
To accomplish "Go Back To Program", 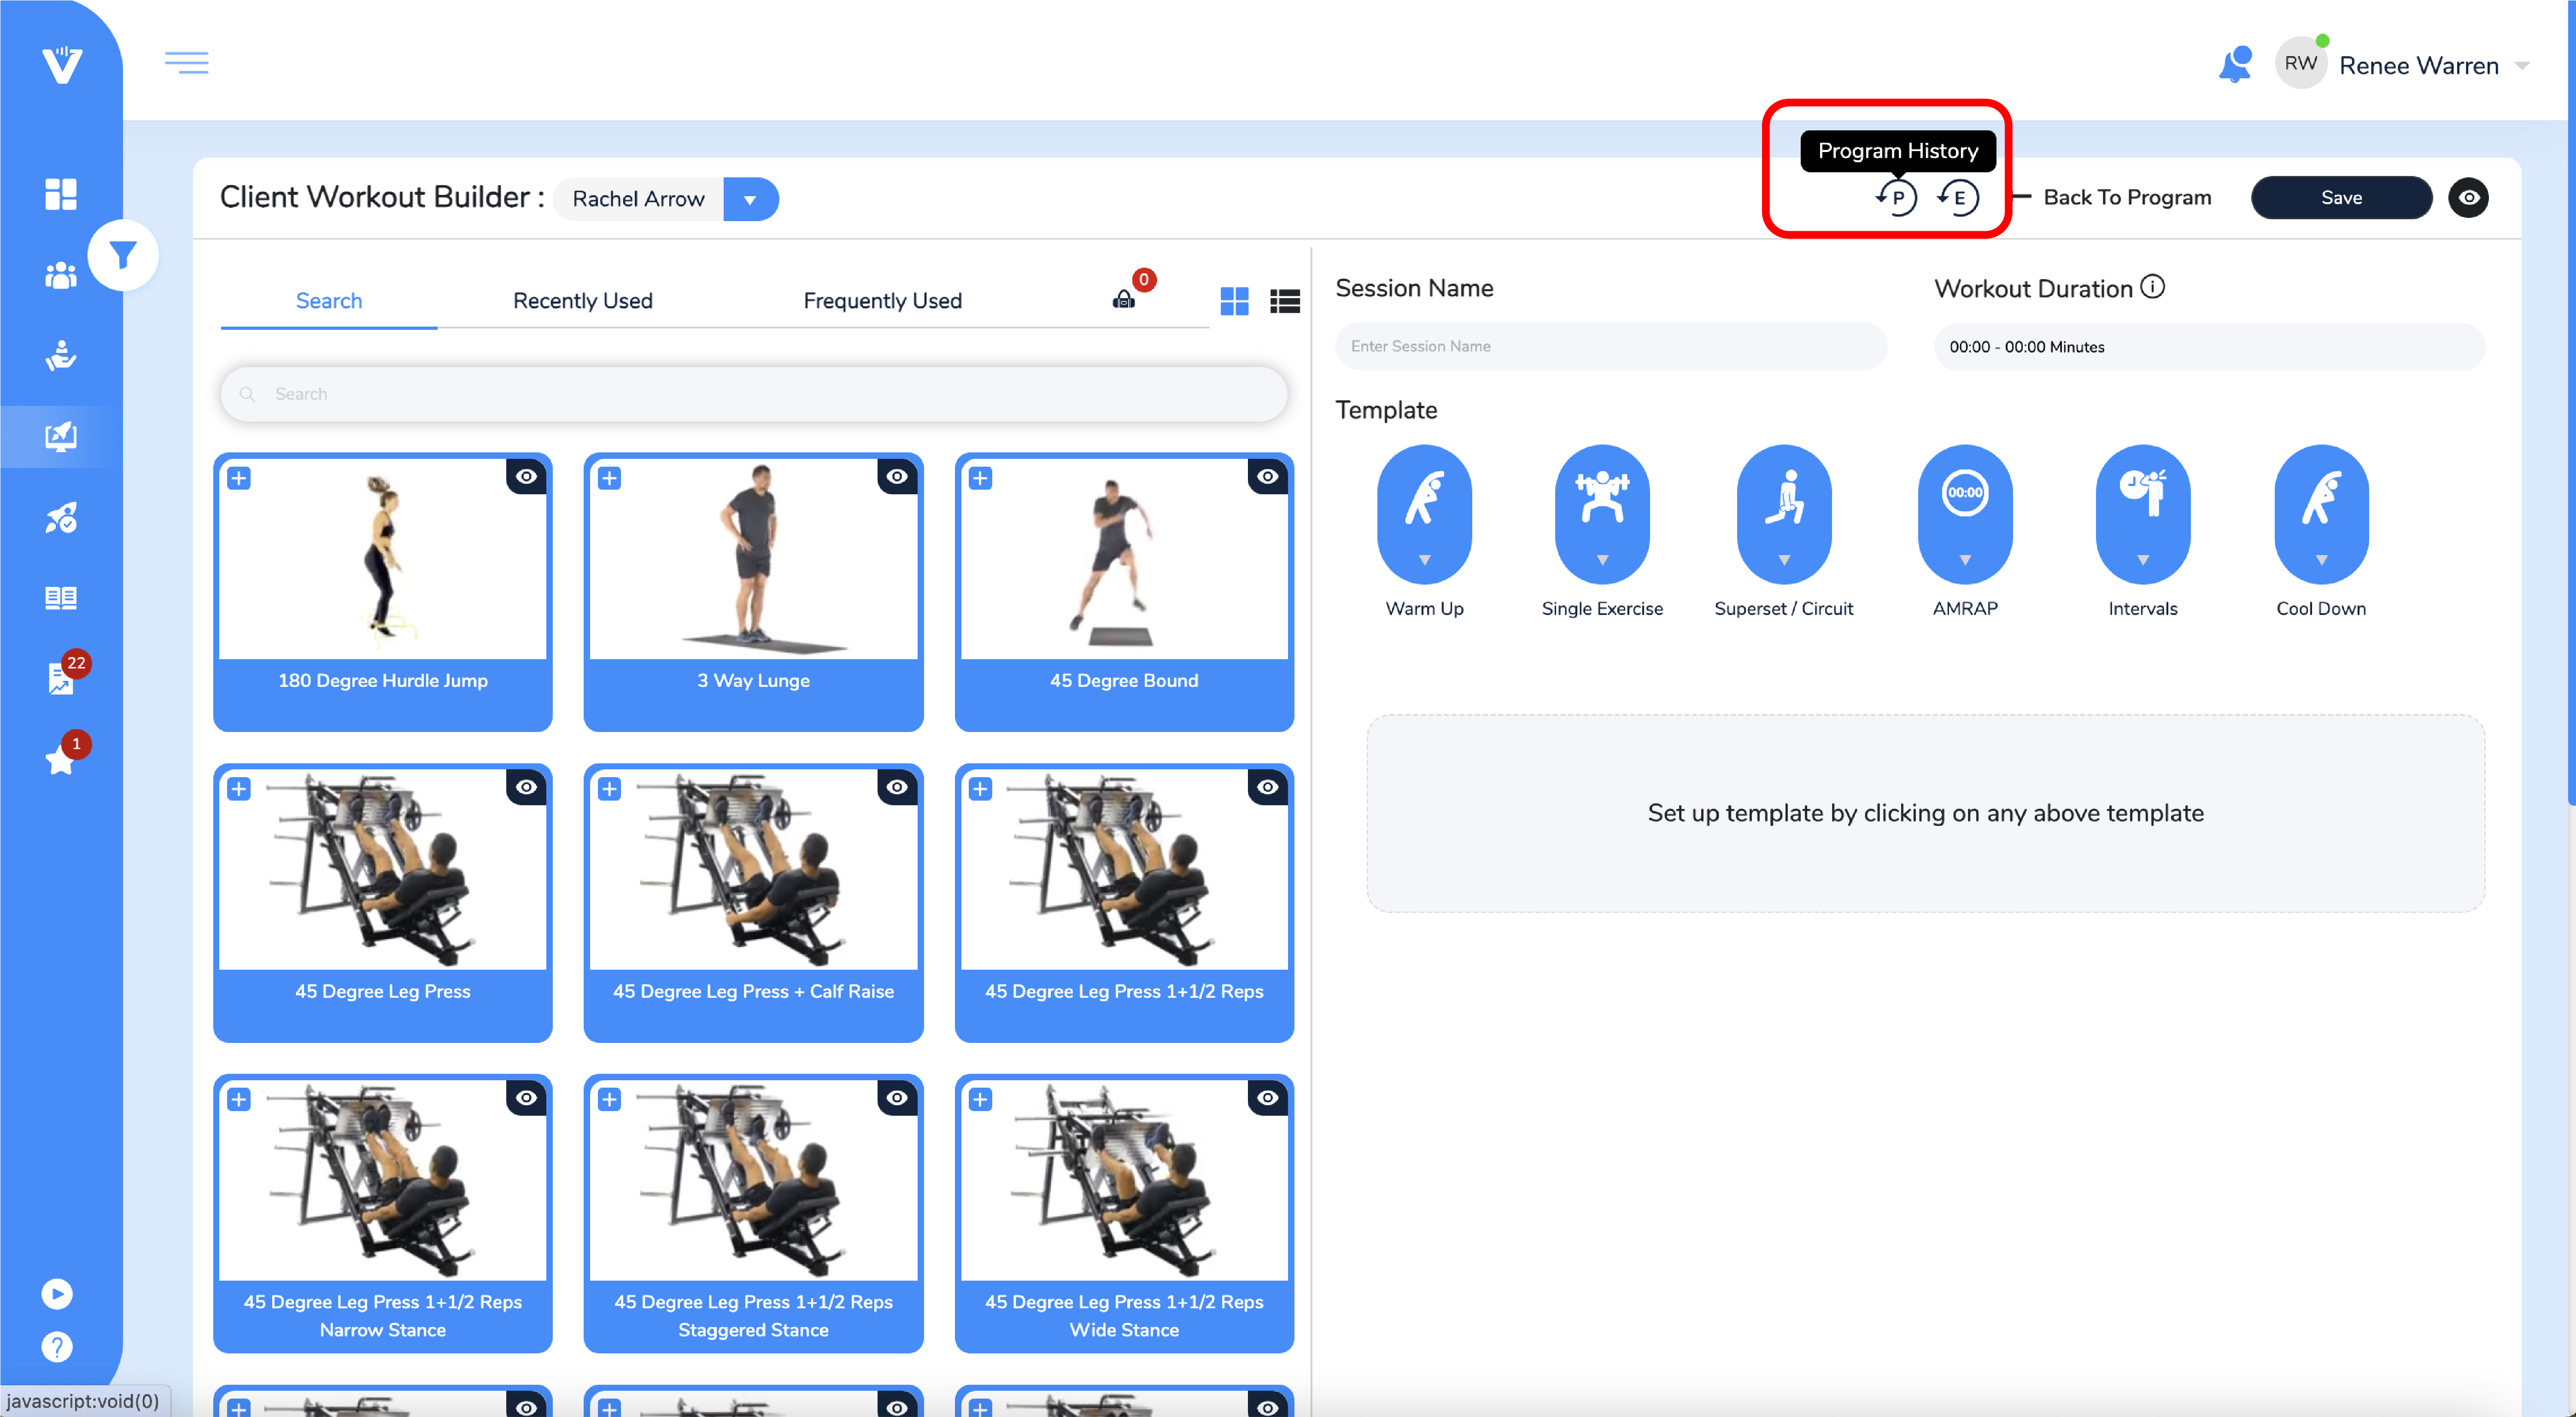I will coord(2127,197).
